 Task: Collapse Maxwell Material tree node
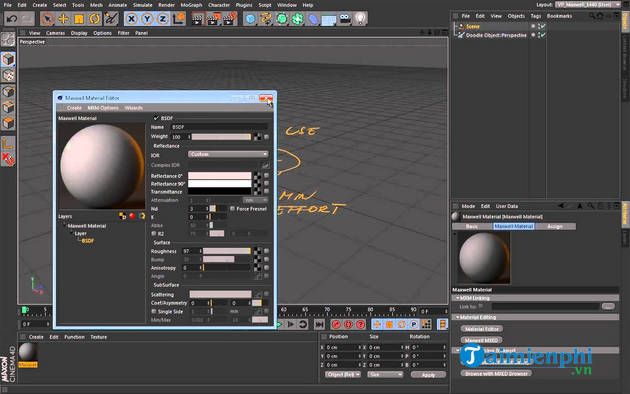pos(64,226)
